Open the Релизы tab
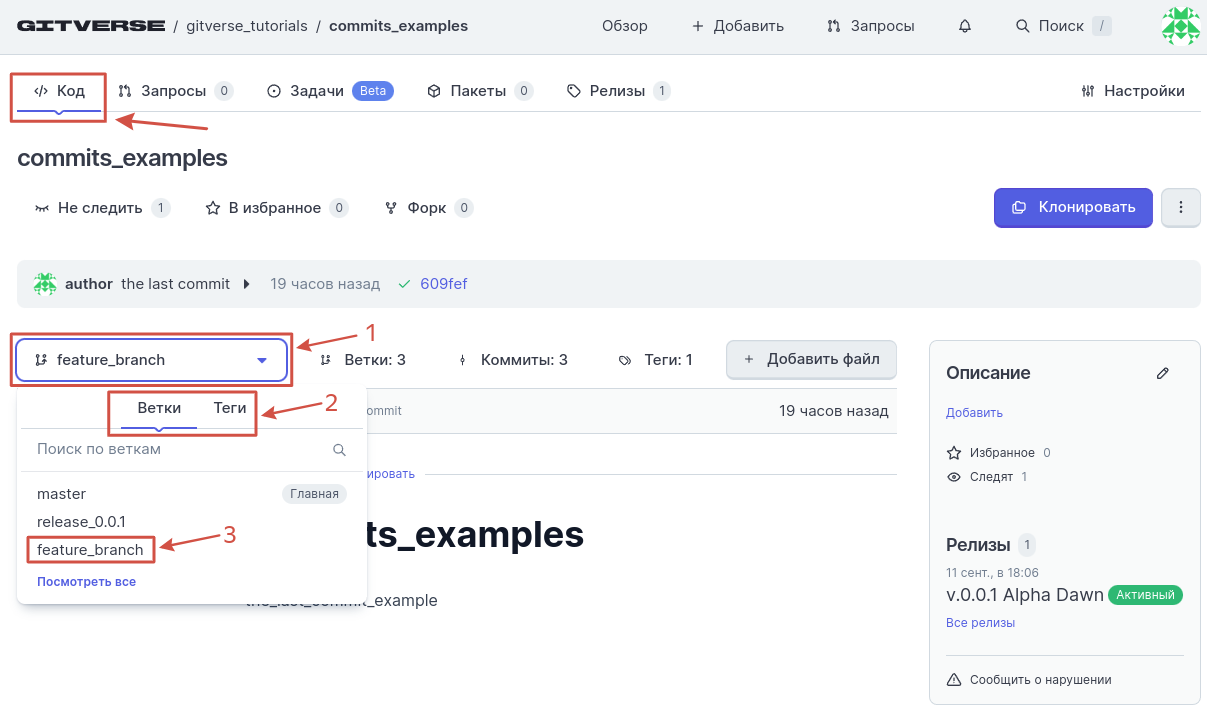1207x716 pixels. click(616, 91)
